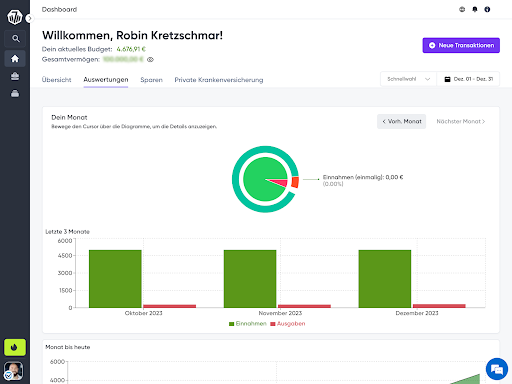This screenshot has height=384, width=512.
Task: Toggle Gesamtvermögen visibility eye icon
Action: pos(150,60)
